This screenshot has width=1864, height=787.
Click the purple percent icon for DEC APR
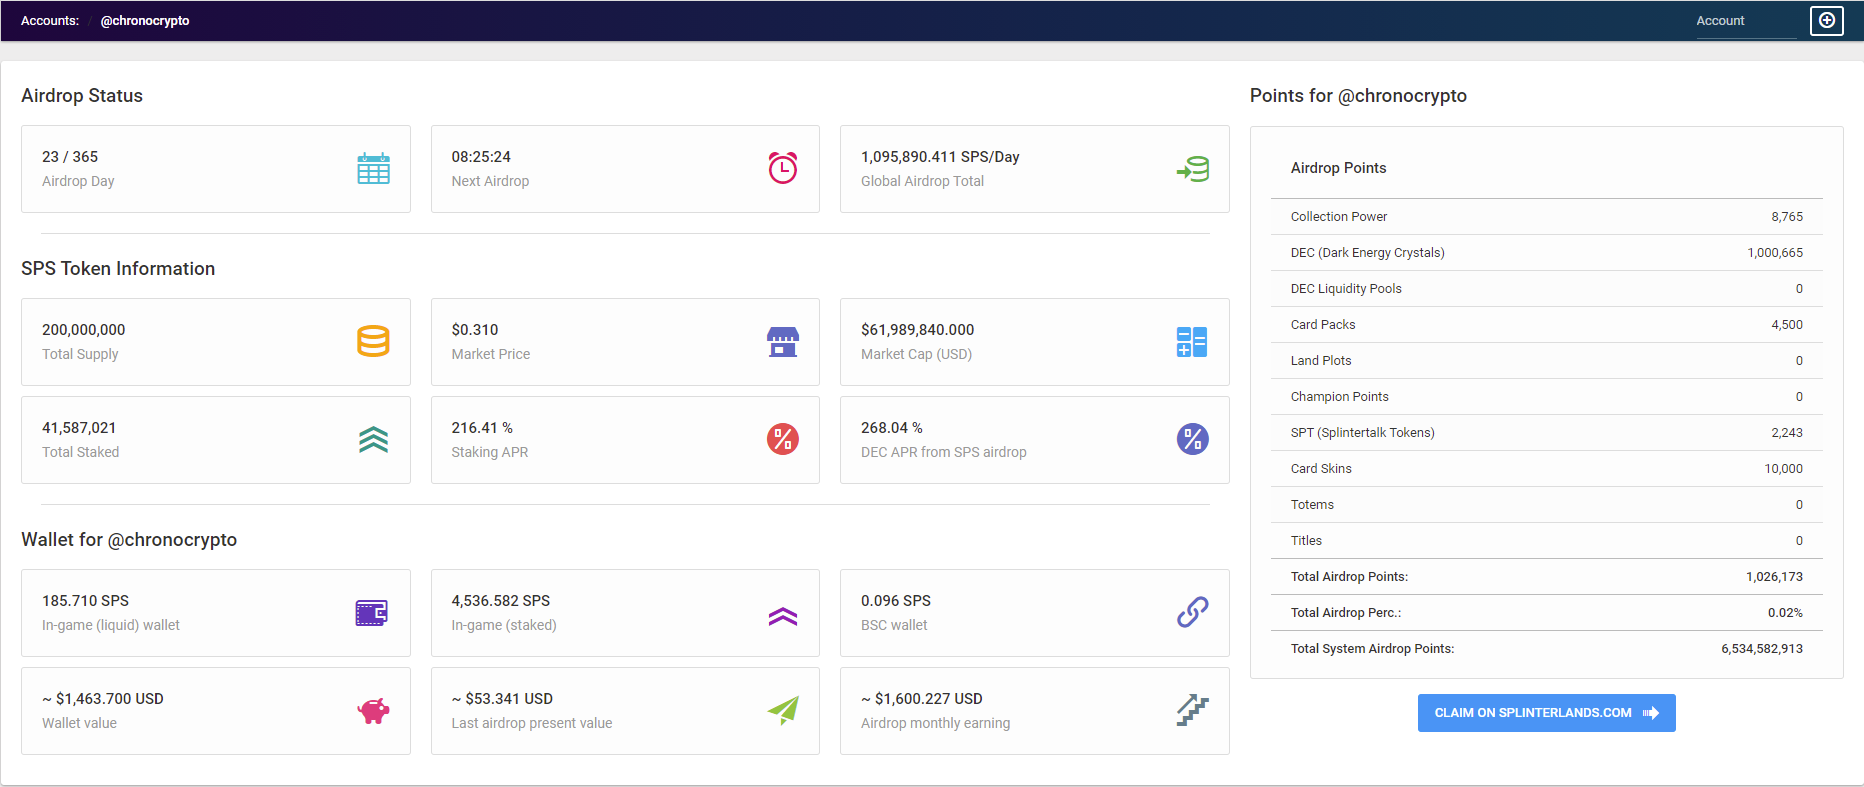tap(1193, 439)
